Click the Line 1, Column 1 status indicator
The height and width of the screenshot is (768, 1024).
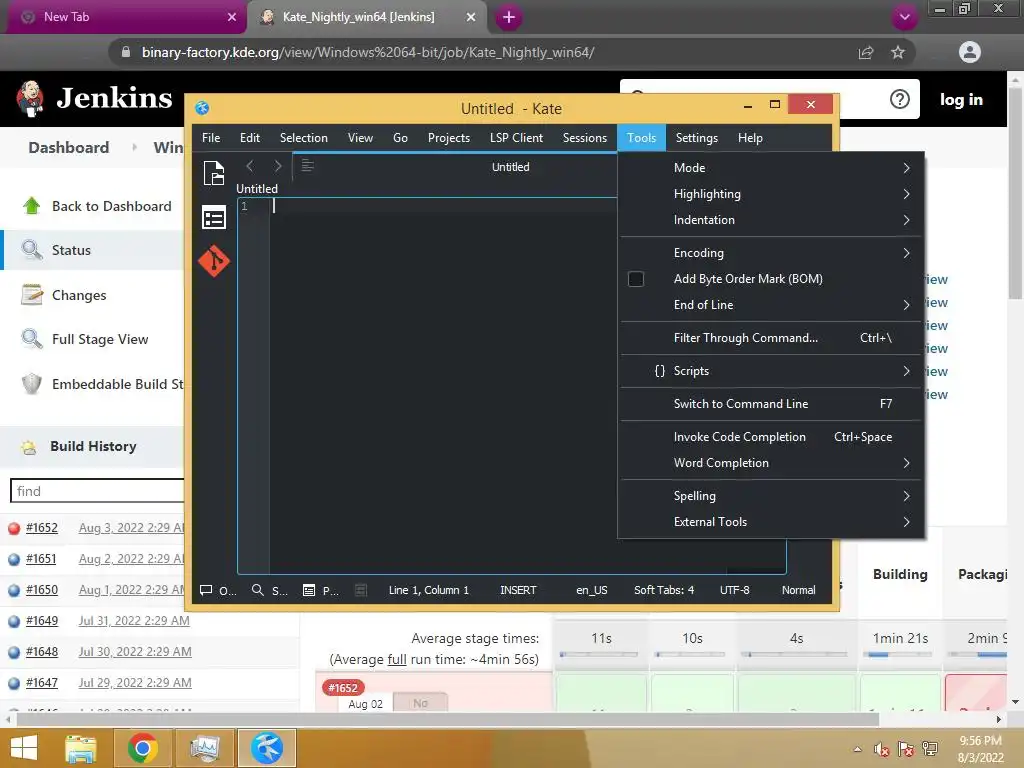(428, 590)
